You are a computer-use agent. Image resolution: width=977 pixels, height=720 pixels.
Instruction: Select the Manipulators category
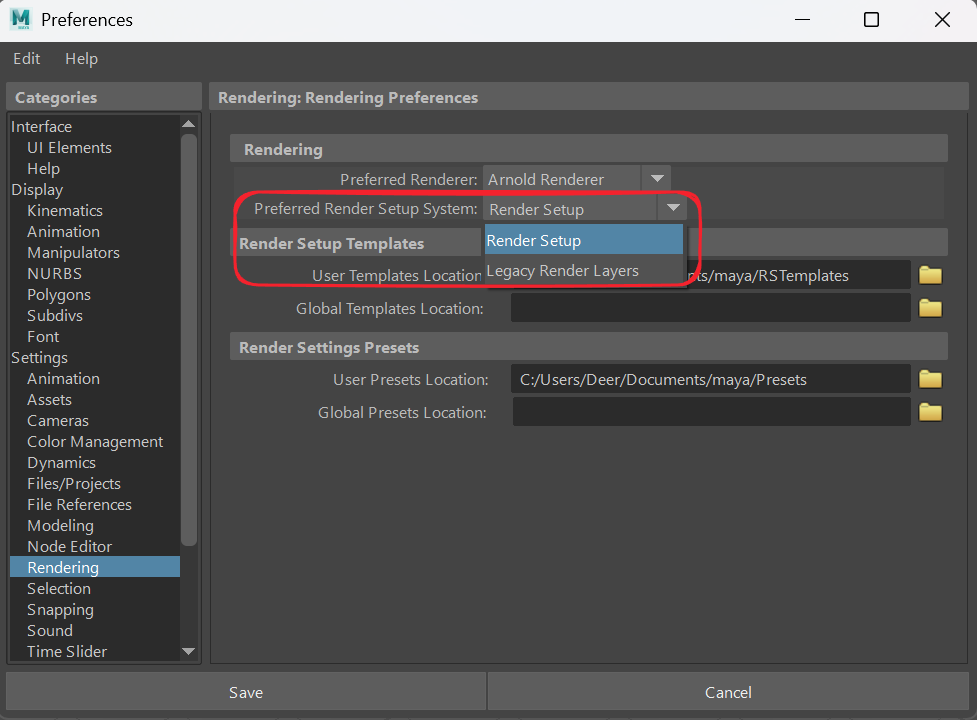click(73, 252)
